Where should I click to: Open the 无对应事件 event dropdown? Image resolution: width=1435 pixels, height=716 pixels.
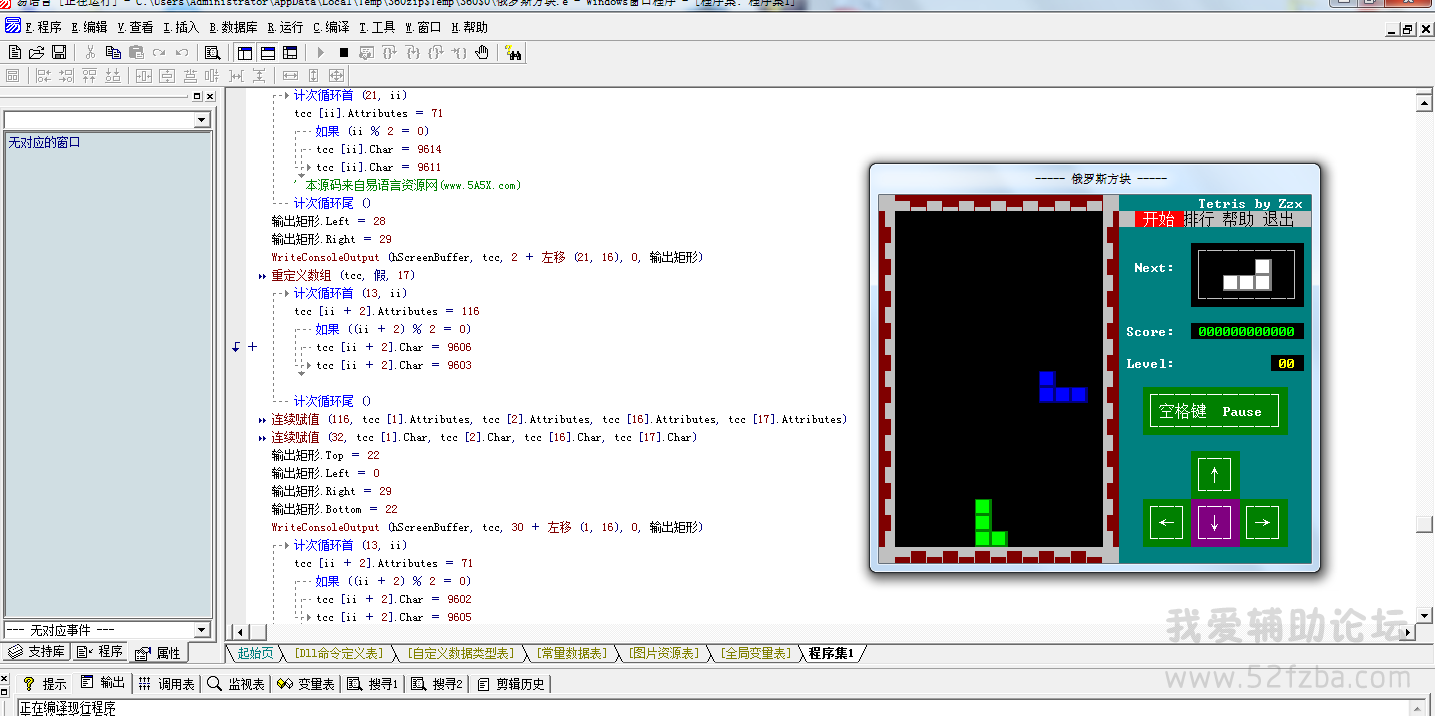coord(202,630)
